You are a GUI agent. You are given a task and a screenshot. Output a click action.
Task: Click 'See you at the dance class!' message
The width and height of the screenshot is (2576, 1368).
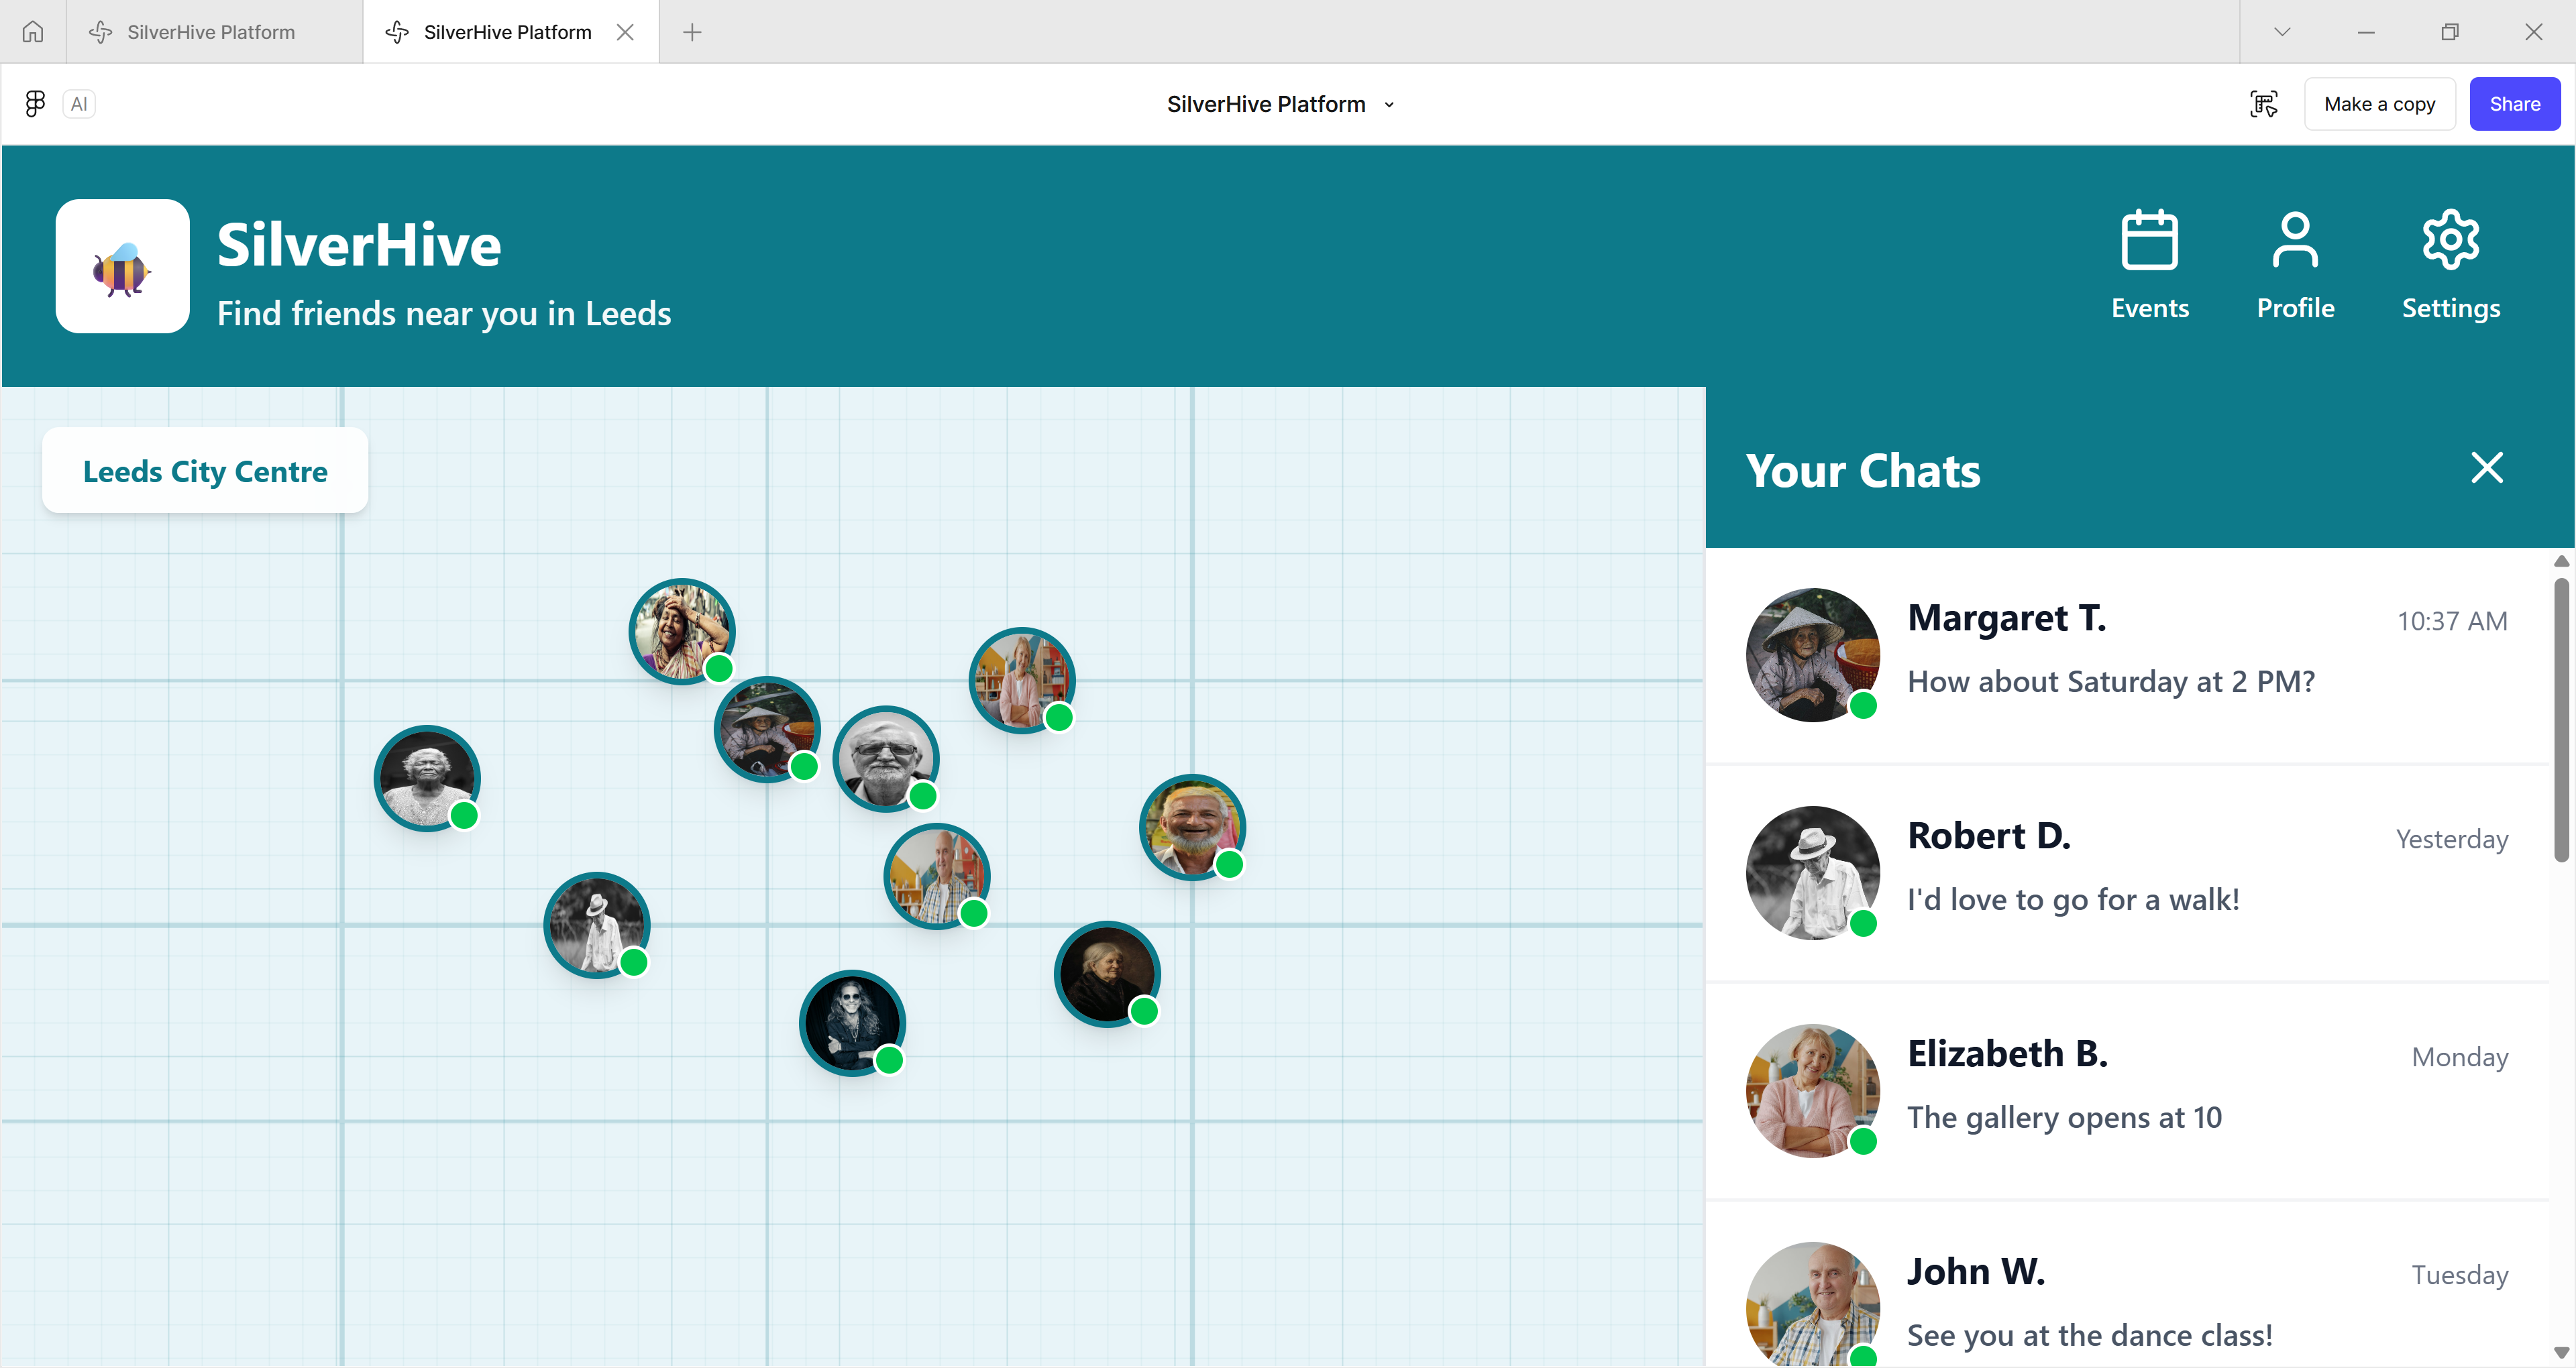pos(2090,1335)
